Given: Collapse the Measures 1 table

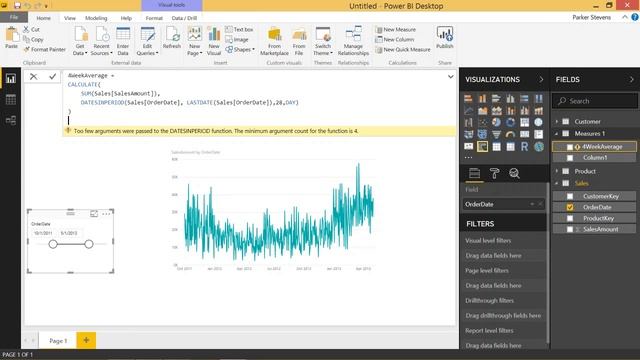Looking at the screenshot, I should click(556, 133).
